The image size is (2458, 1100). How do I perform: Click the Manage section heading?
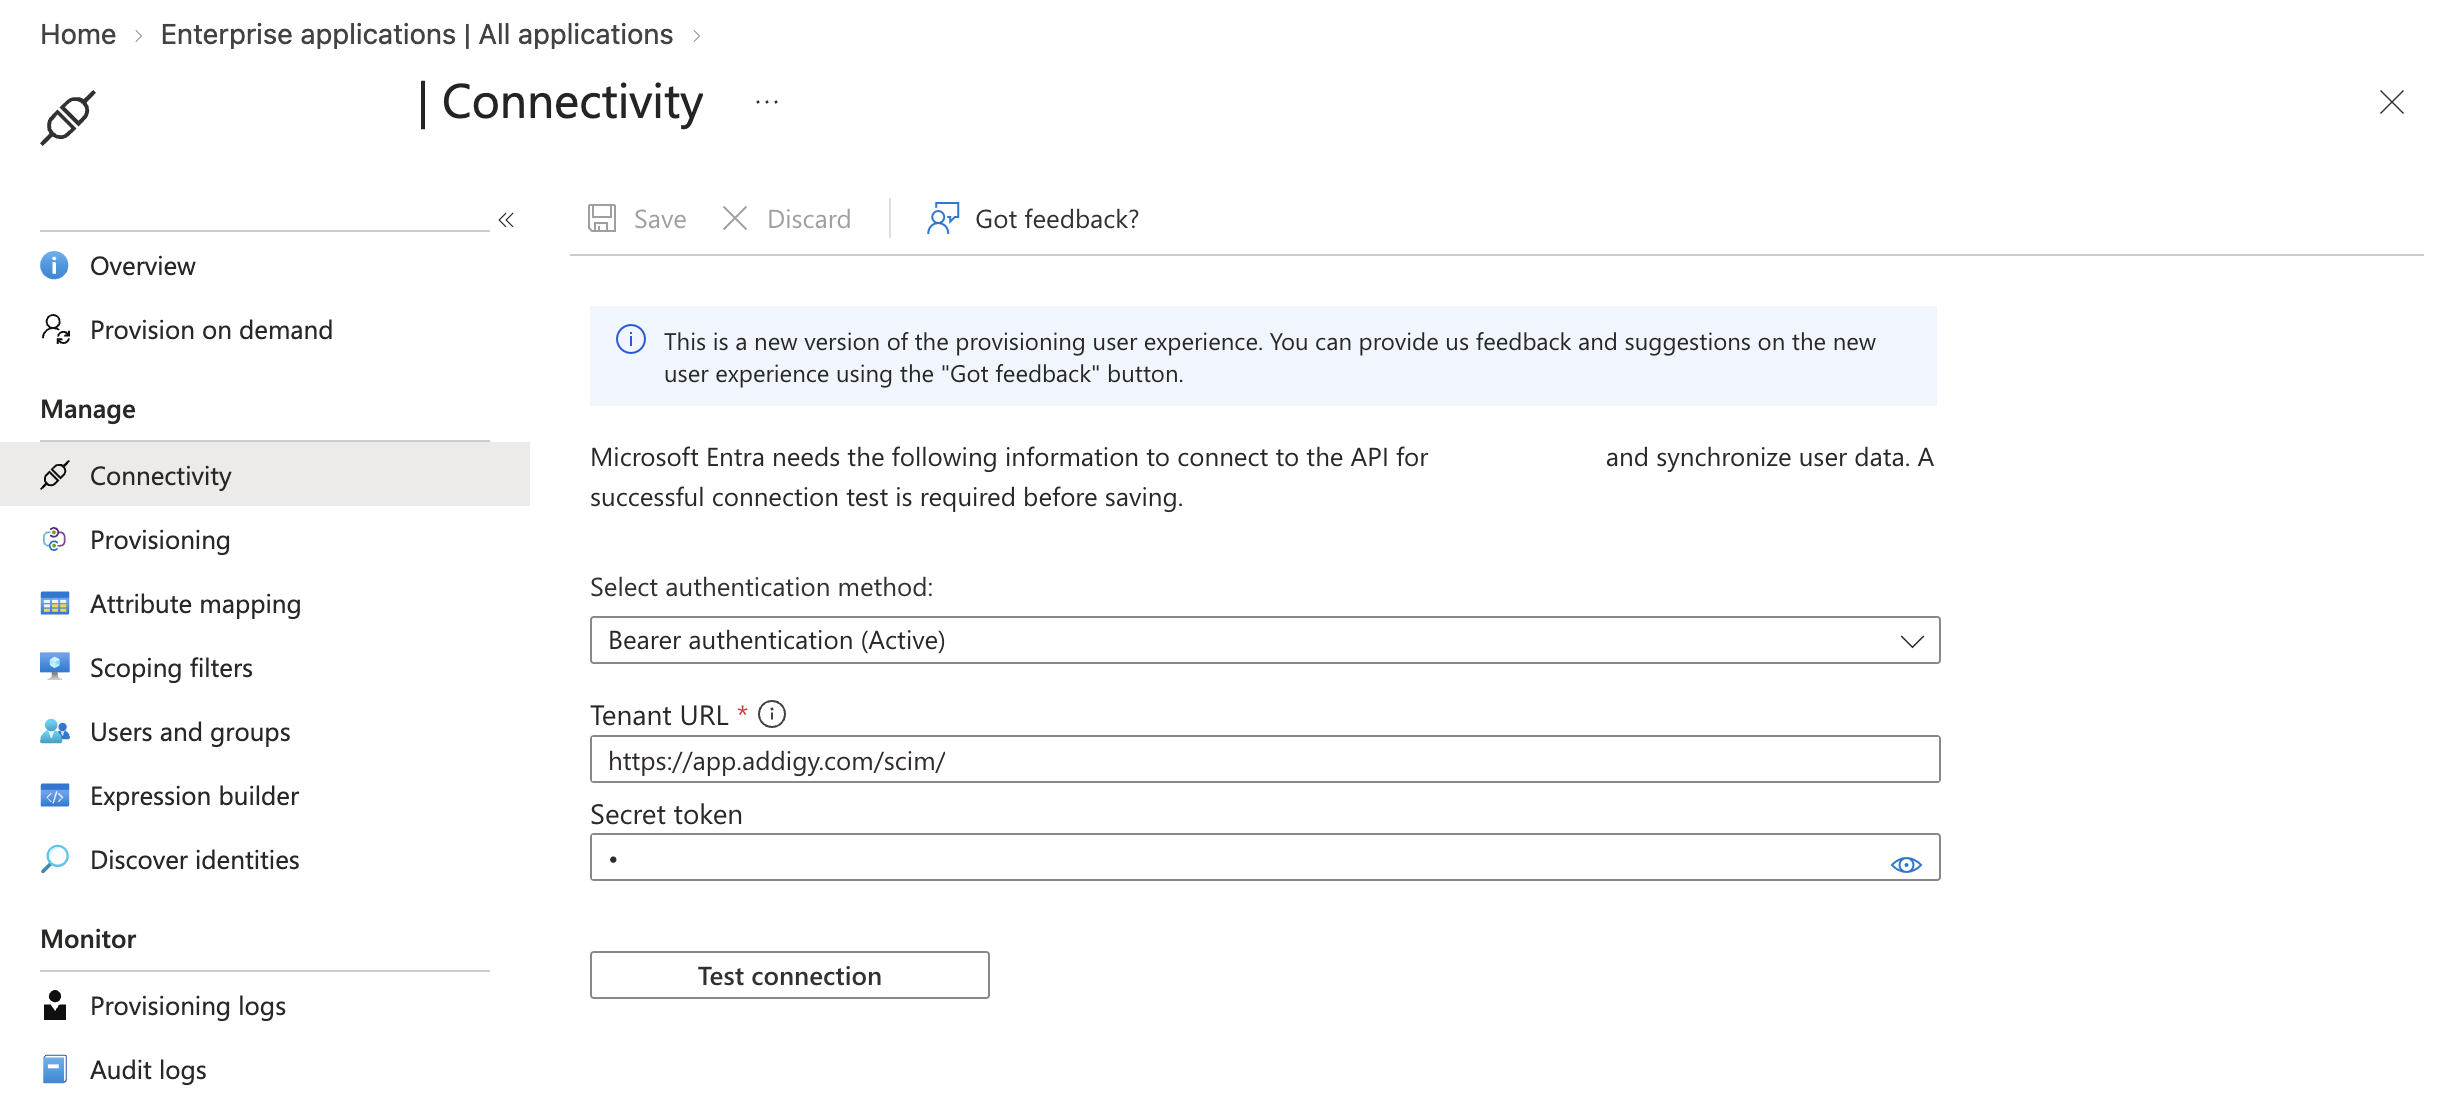(88, 409)
